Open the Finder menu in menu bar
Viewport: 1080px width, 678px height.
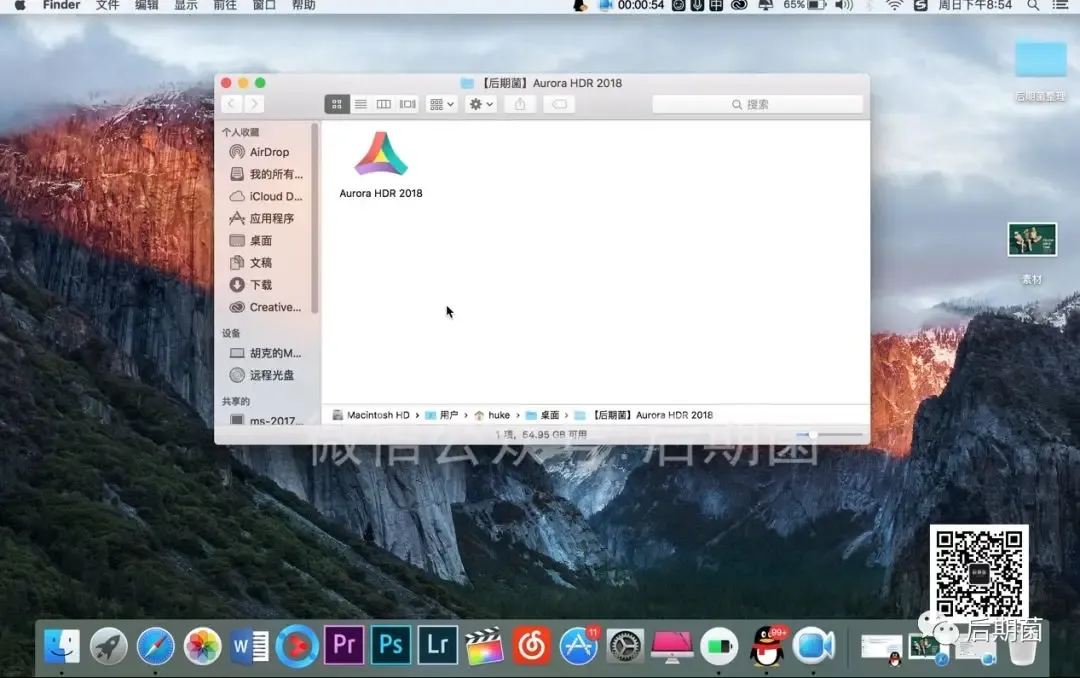tap(61, 5)
